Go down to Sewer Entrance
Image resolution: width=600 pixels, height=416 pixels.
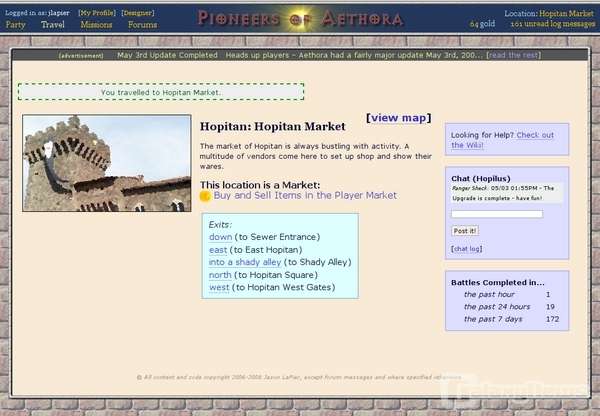pyautogui.click(x=220, y=237)
